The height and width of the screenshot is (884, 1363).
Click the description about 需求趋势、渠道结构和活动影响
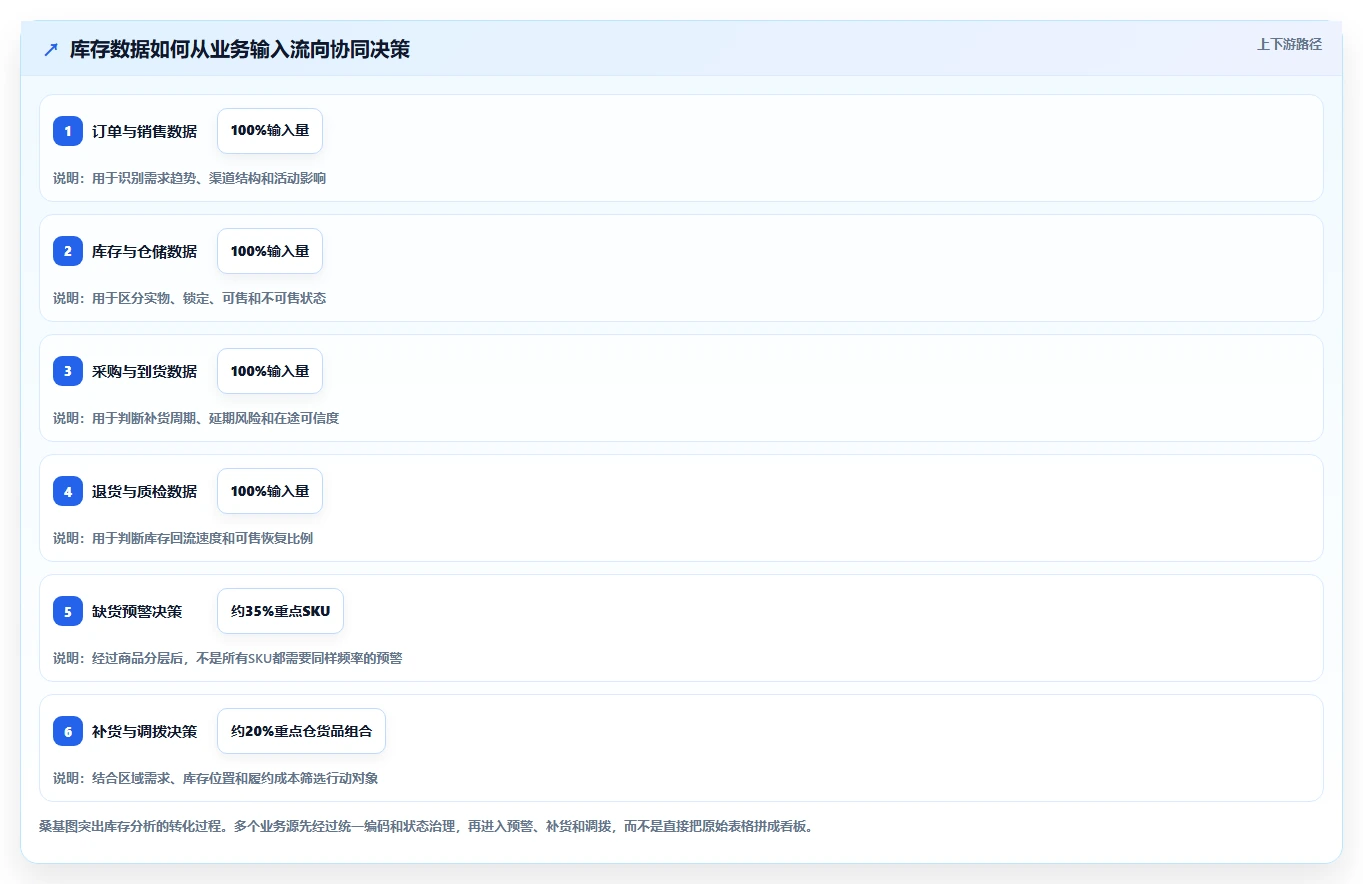[x=189, y=178]
